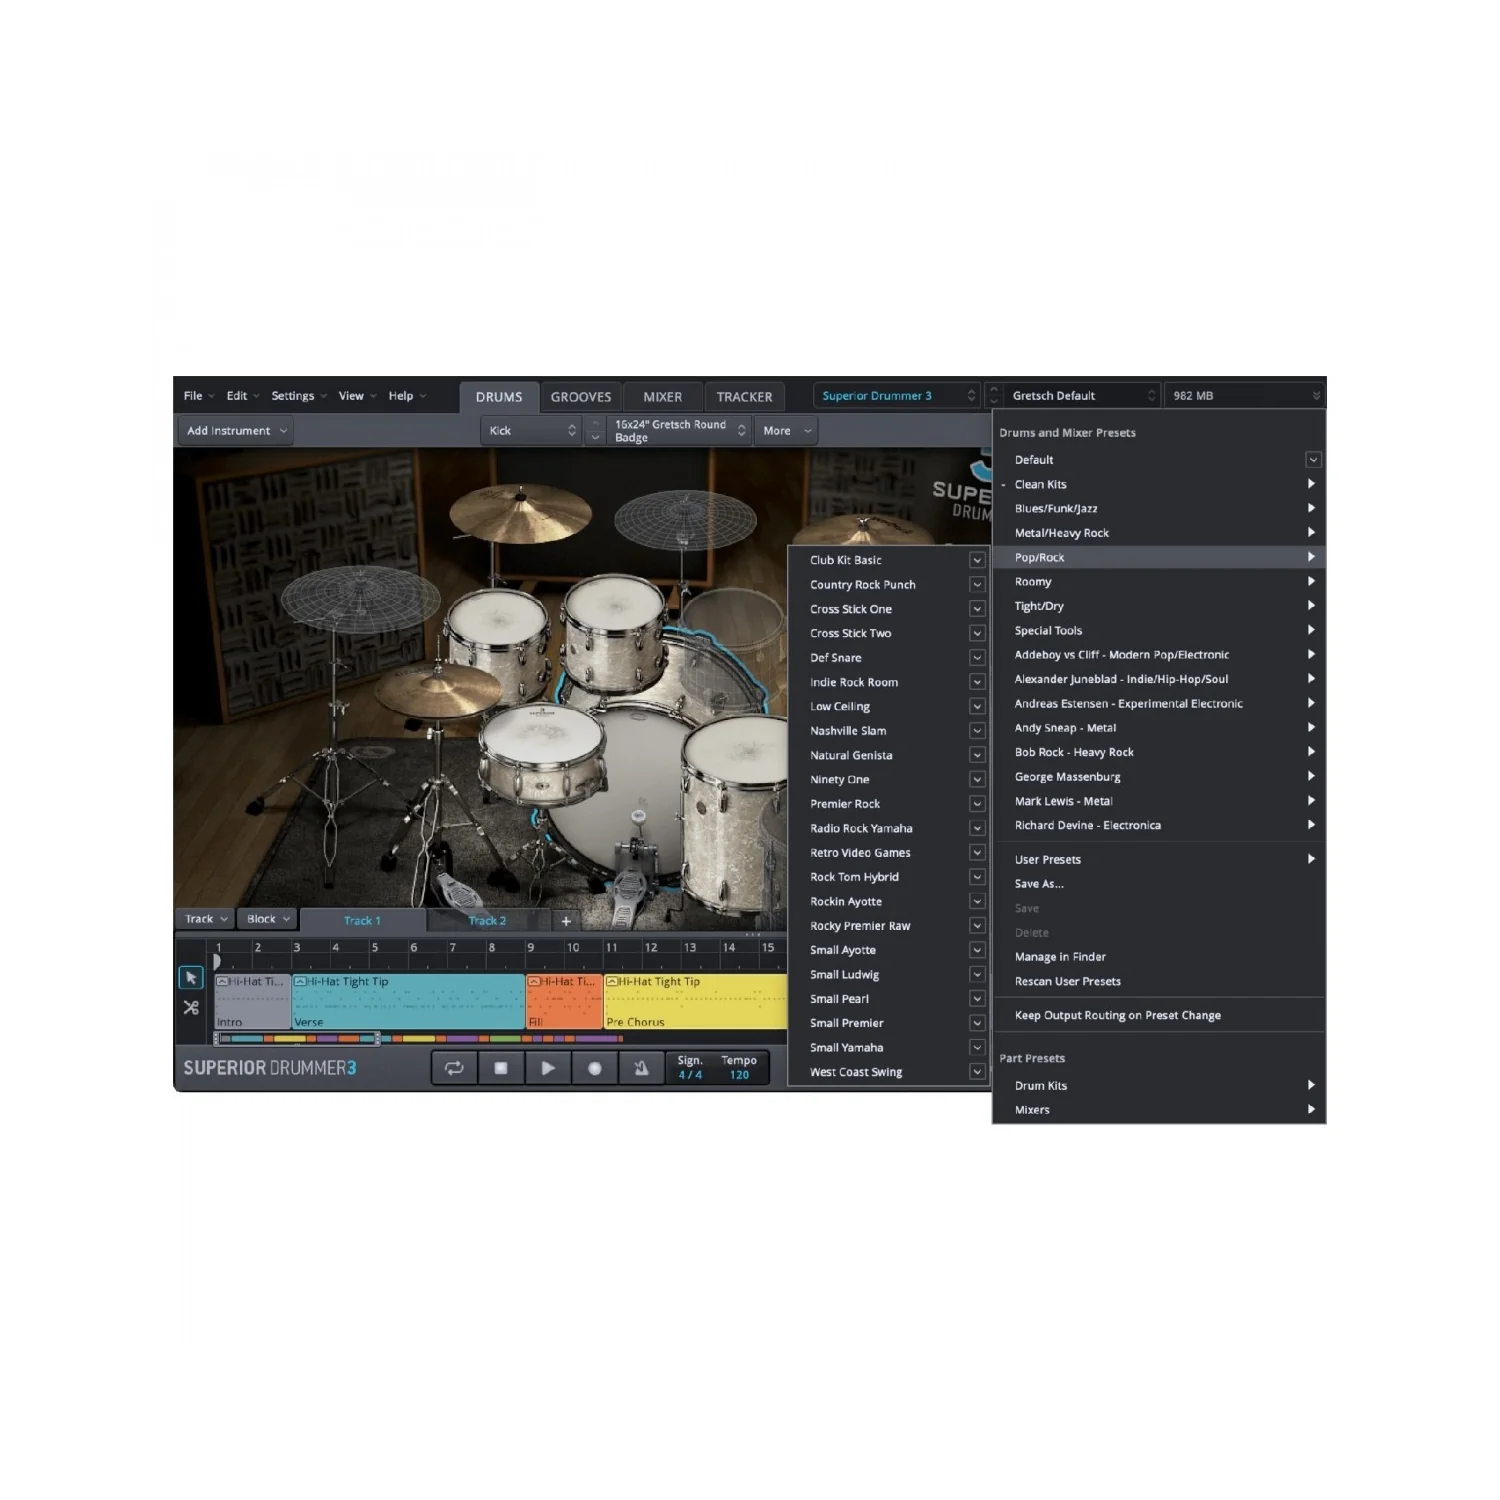This screenshot has width=1500, height=1500.
Task: Open the File menu
Action: (198, 396)
